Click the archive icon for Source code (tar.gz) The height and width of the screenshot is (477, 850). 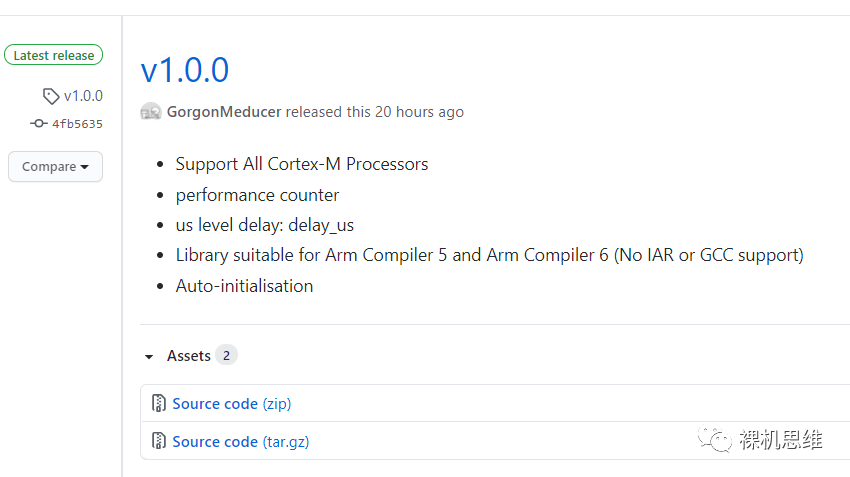coord(158,441)
